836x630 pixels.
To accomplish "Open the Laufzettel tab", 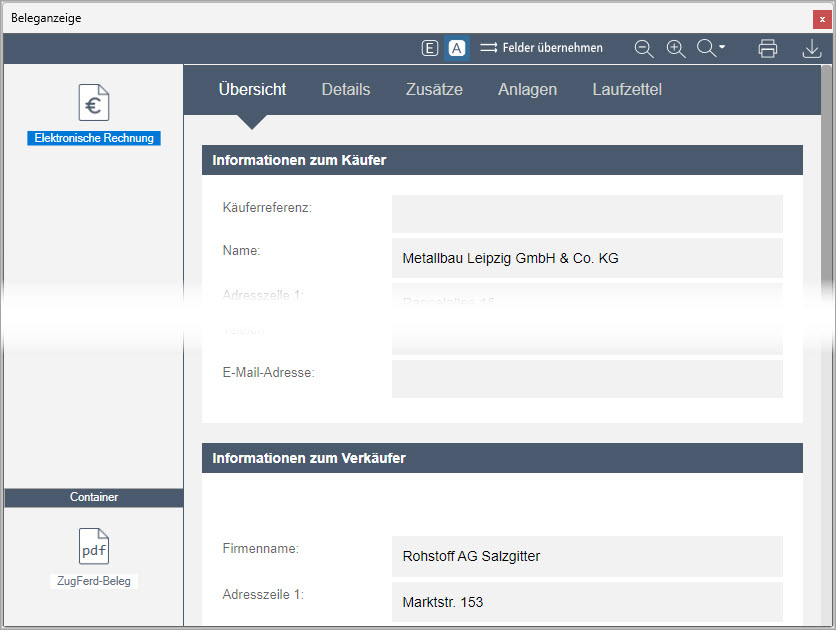I will coord(627,90).
